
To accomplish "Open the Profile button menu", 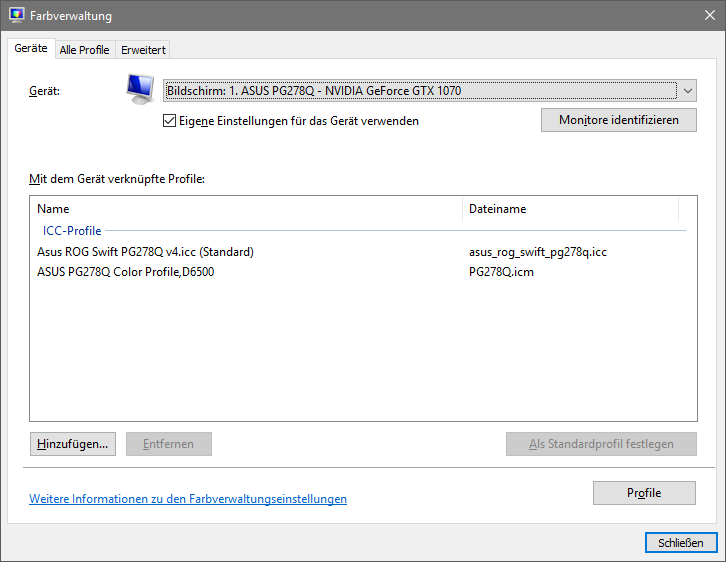I will [644, 493].
